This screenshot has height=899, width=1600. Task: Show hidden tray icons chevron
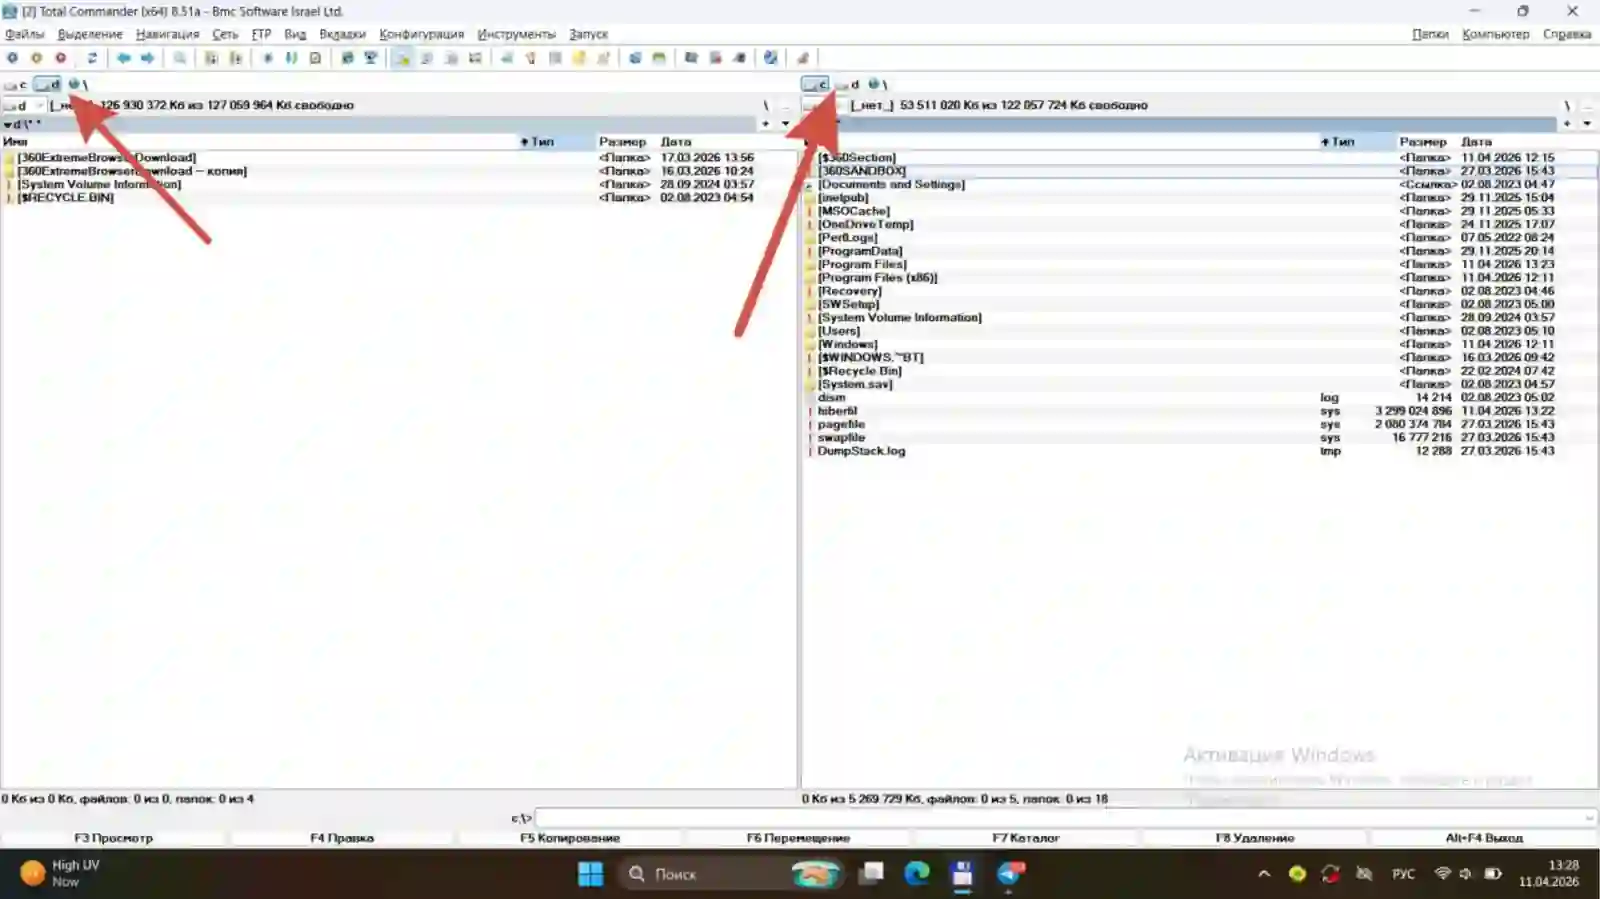[x=1264, y=874]
